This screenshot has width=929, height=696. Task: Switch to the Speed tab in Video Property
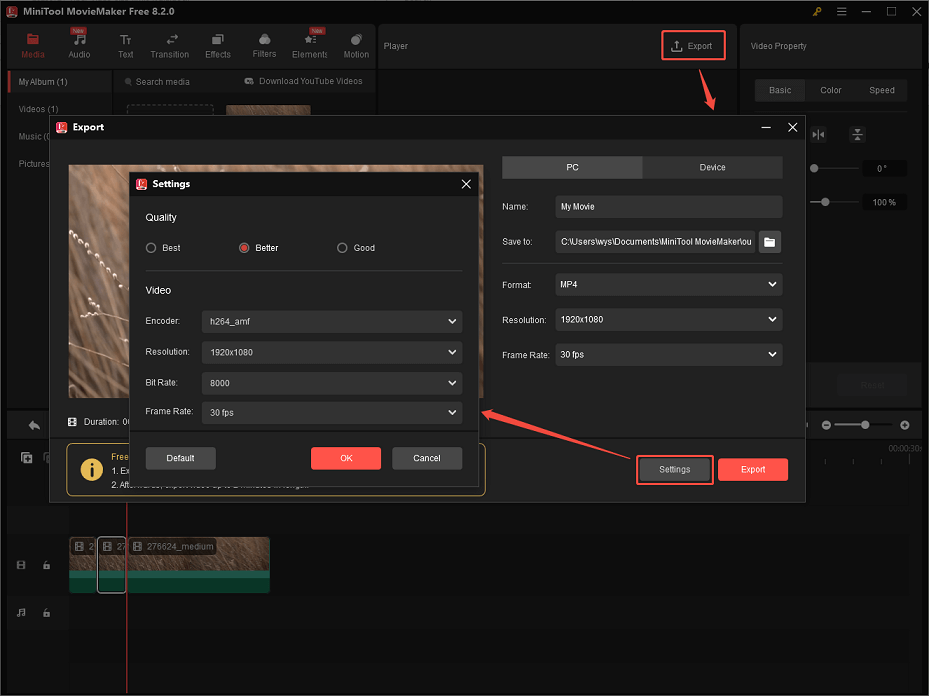pos(882,90)
